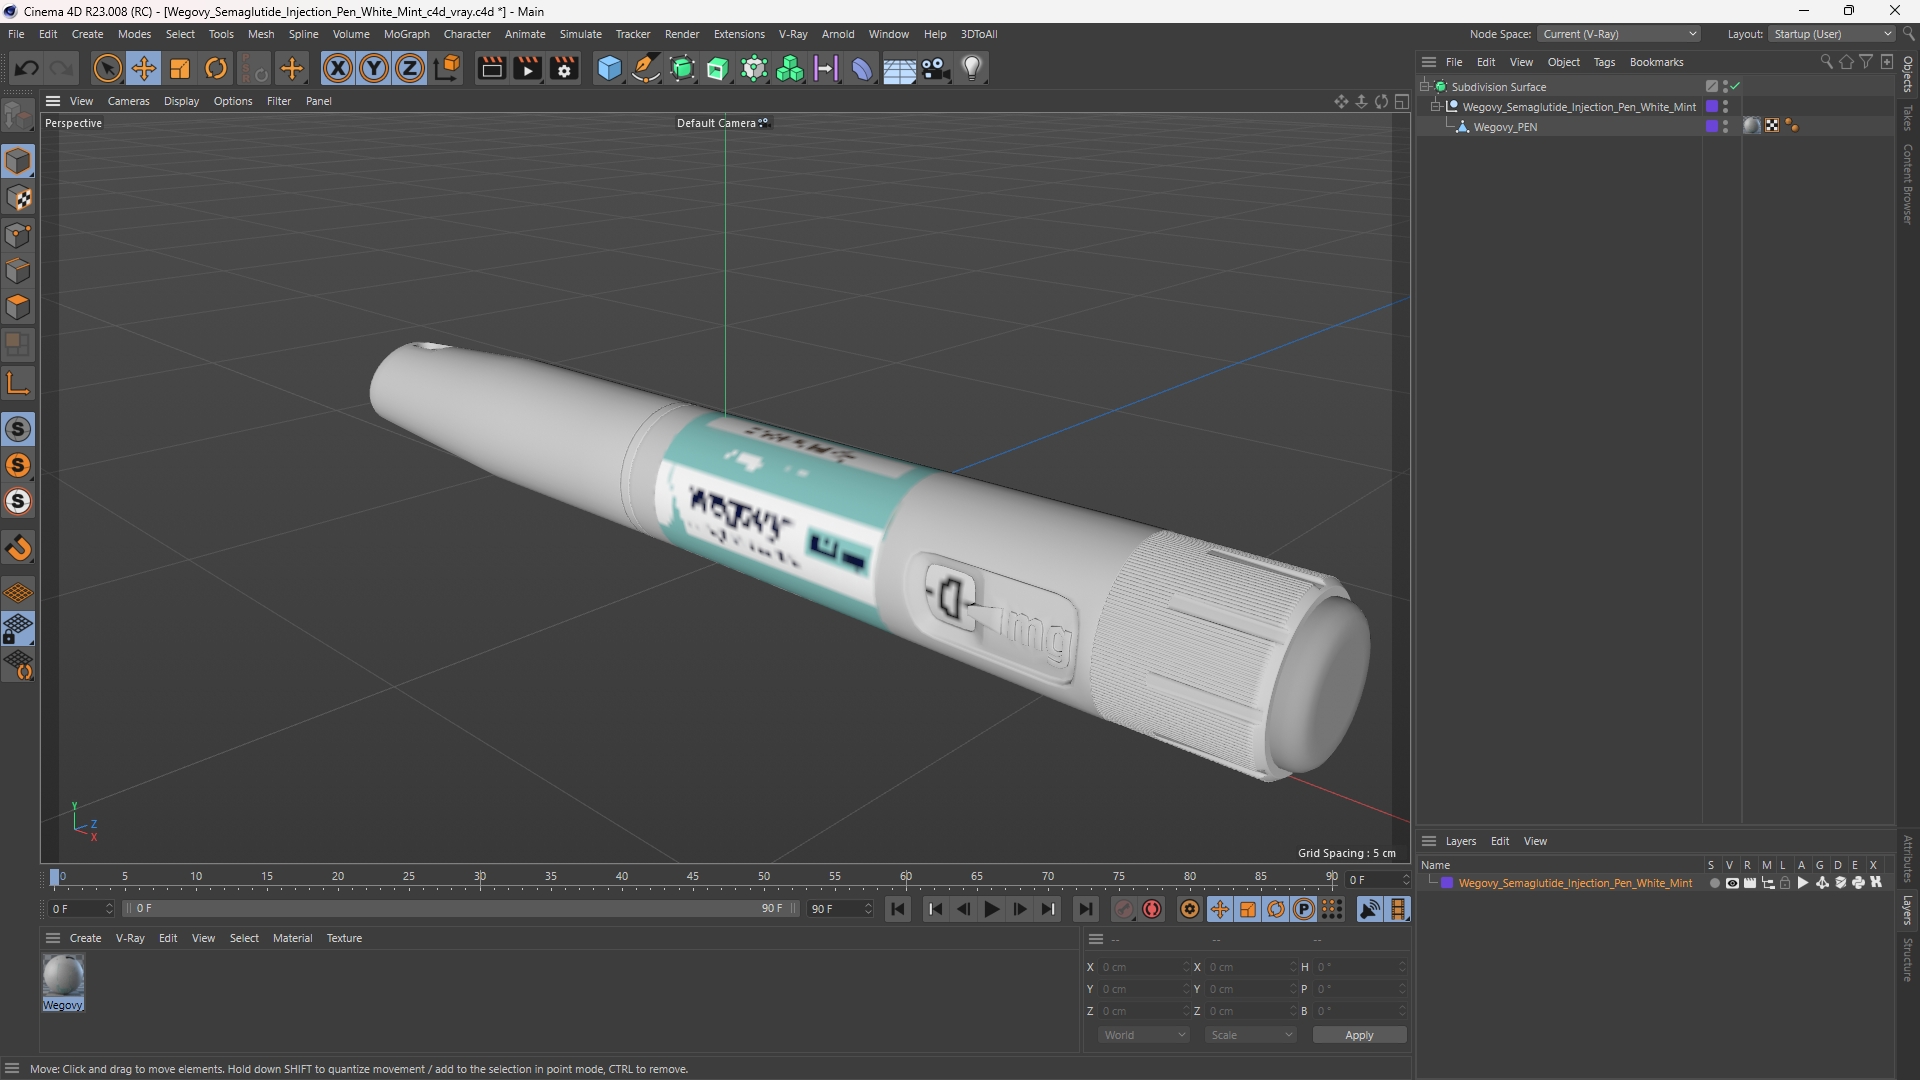
Task: Switch to Model mode icon
Action: pyautogui.click(x=18, y=161)
